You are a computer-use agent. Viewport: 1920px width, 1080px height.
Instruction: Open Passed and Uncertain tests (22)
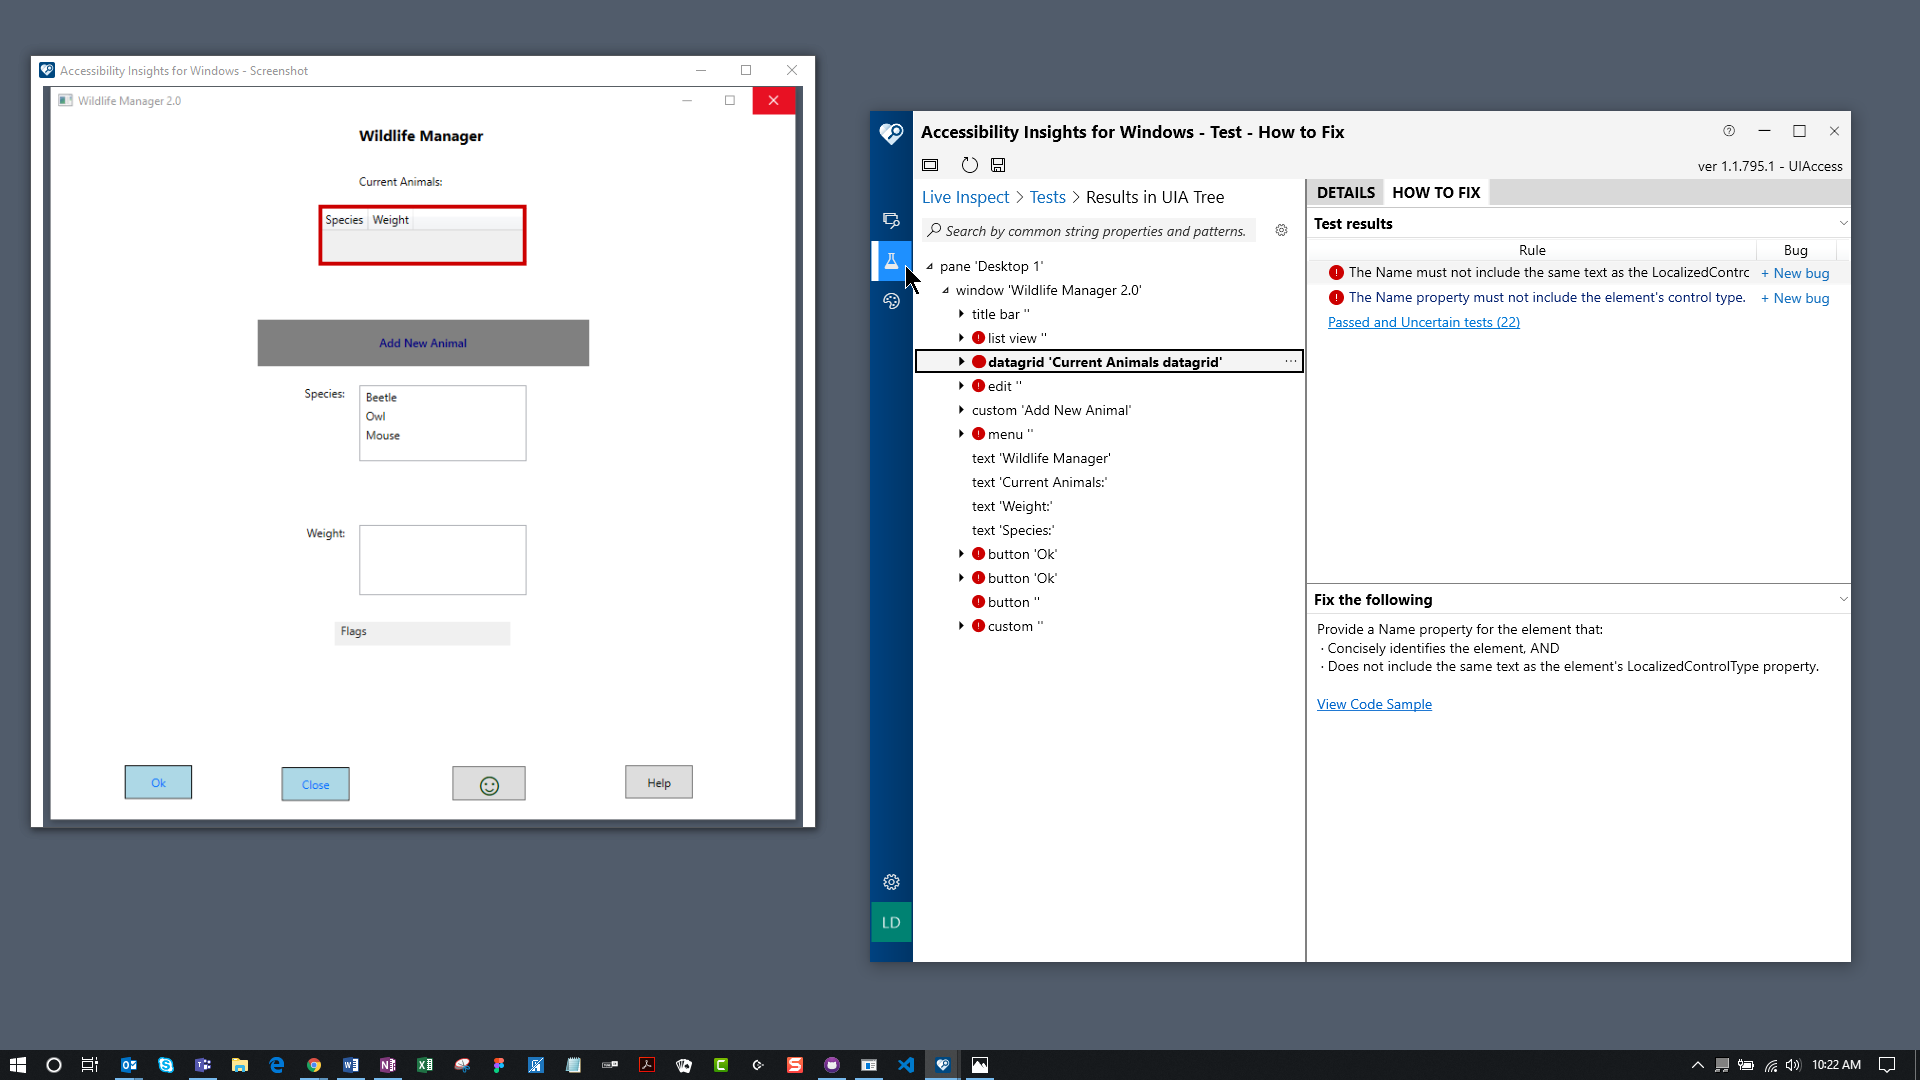1423,322
